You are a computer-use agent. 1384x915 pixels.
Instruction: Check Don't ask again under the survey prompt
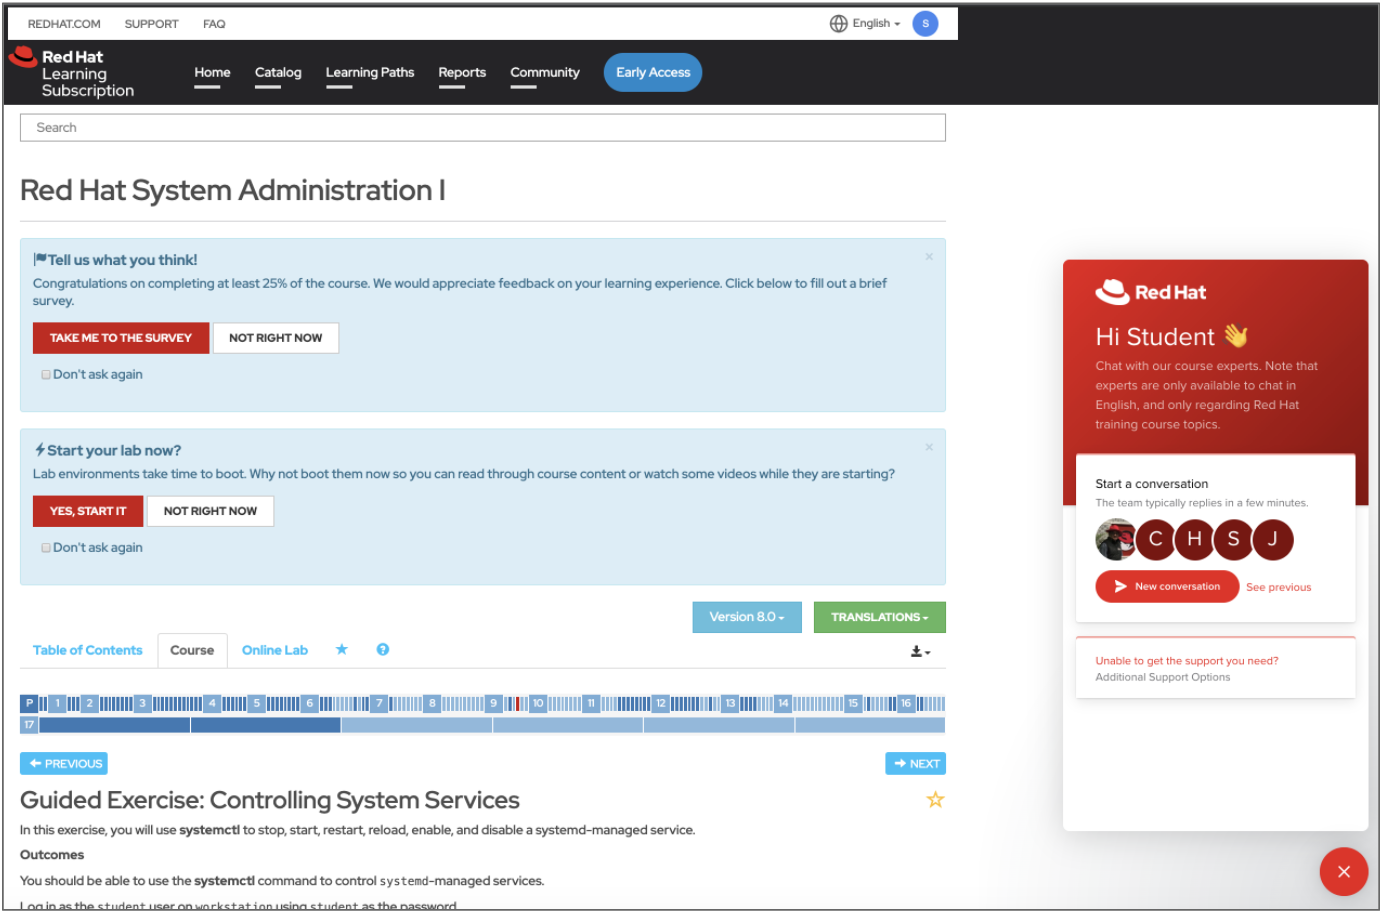pyautogui.click(x=45, y=373)
